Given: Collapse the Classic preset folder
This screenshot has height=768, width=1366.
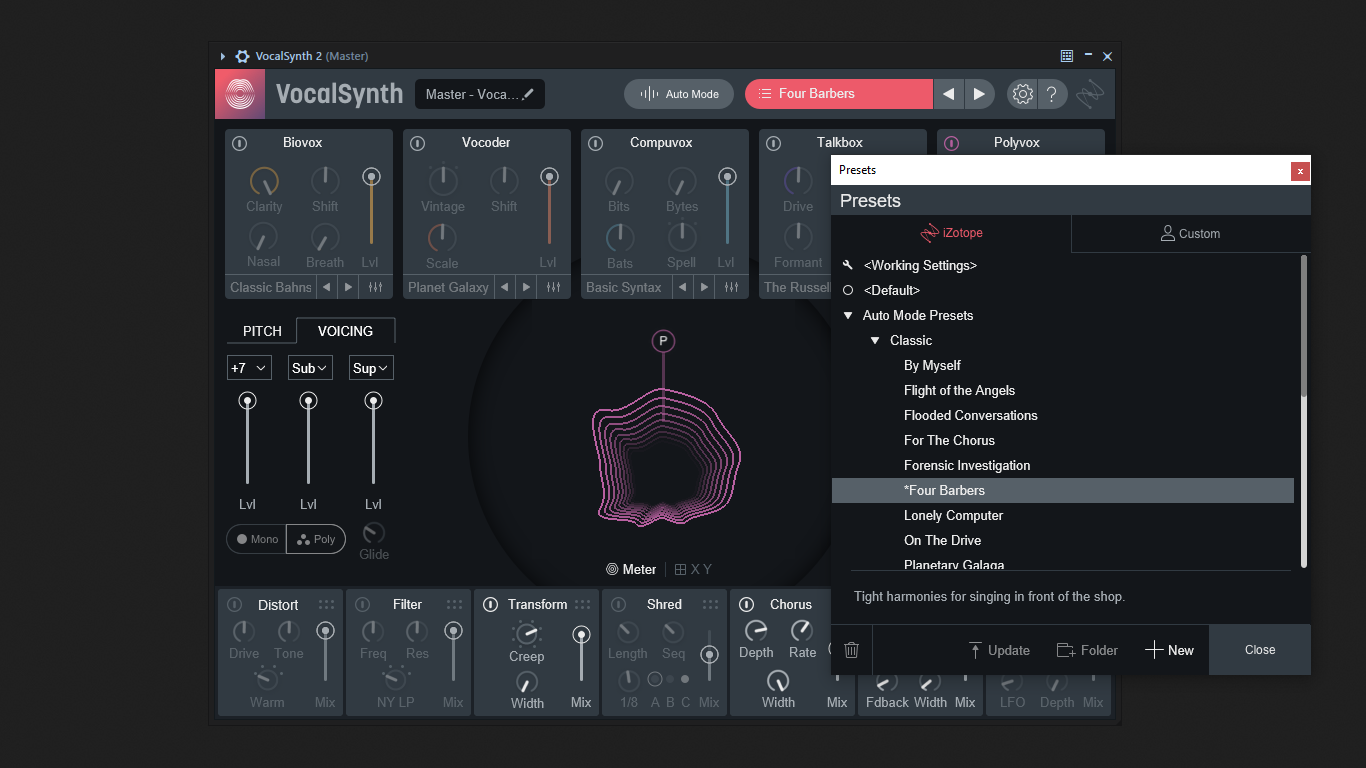Looking at the screenshot, I should pos(876,340).
